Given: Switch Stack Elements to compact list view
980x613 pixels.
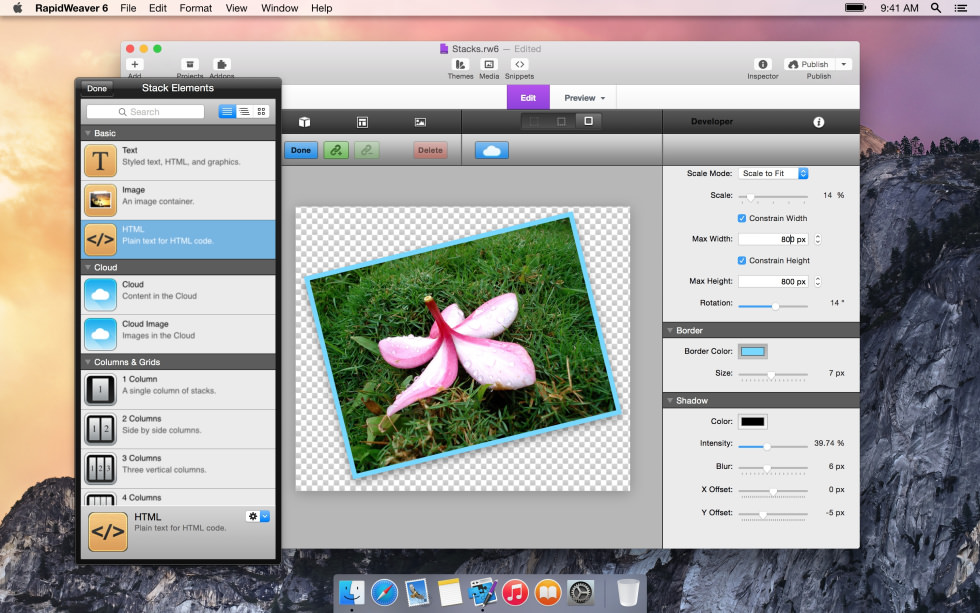Looking at the screenshot, I should 244,111.
